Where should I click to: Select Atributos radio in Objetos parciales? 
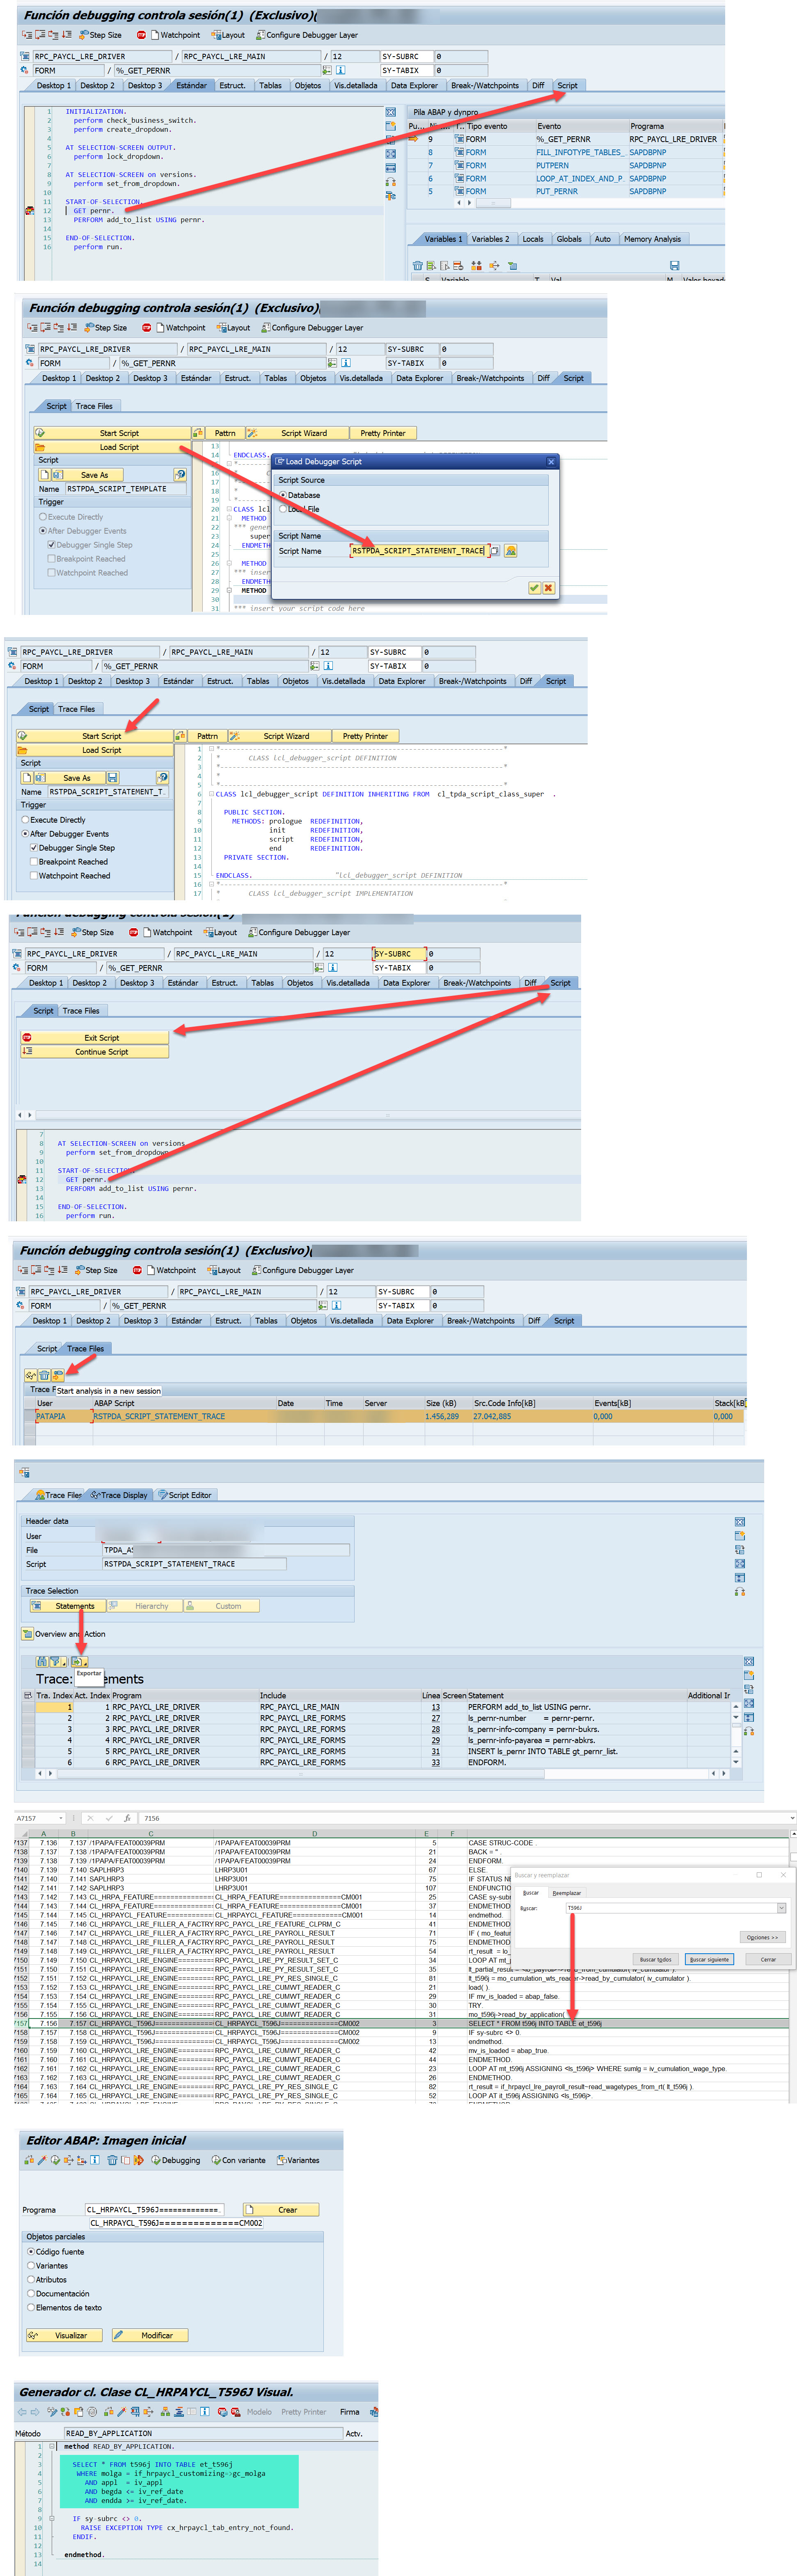point(31,2279)
